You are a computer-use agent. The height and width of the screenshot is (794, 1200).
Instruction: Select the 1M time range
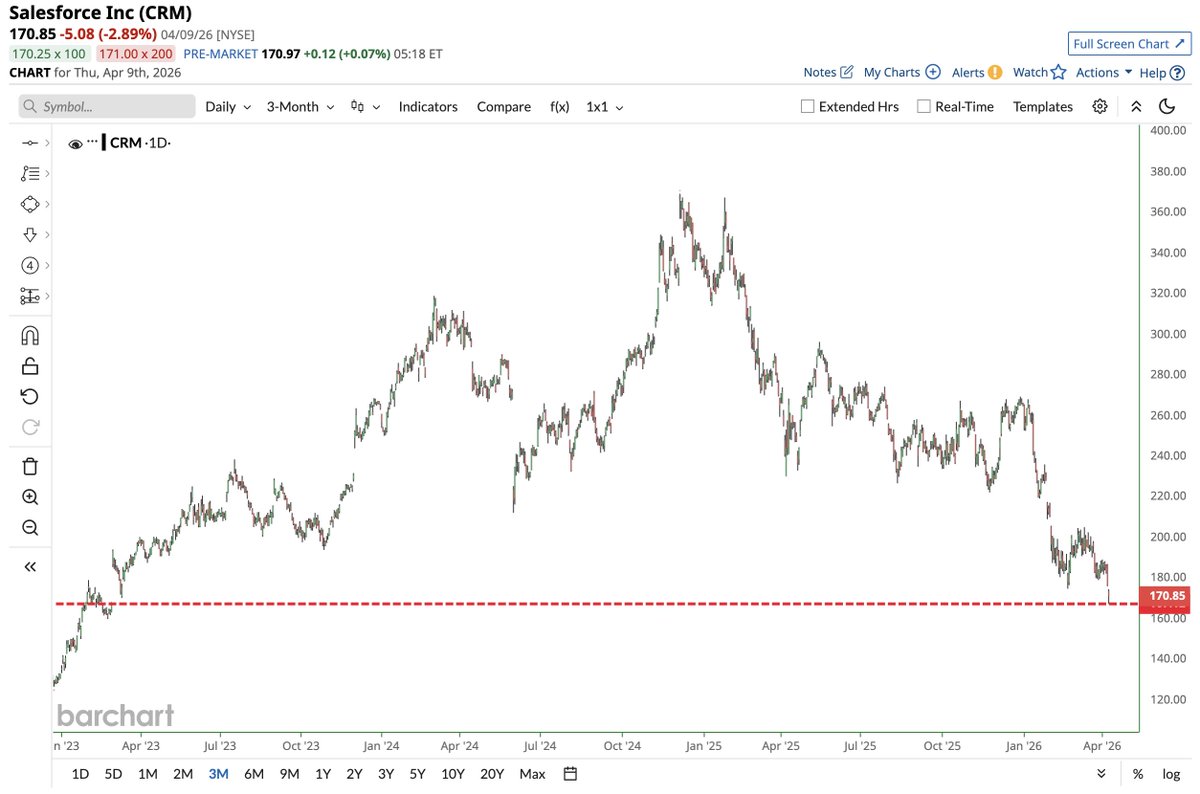[148, 773]
